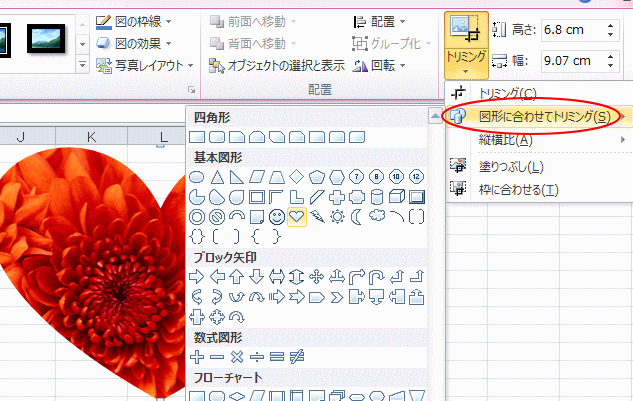633x401 pixels.
Task: Click the 幅 input field
Action: [x=573, y=61]
